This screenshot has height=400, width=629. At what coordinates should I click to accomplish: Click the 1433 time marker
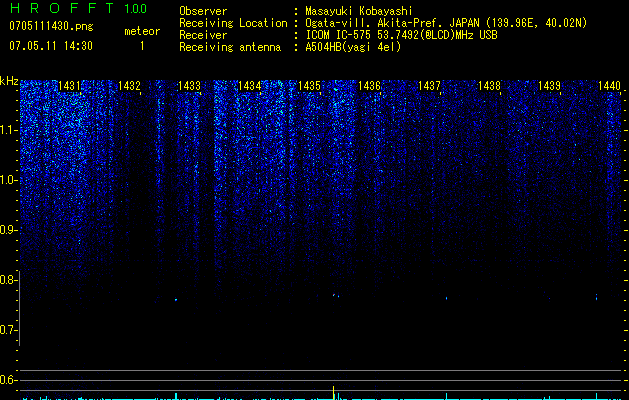189,86
